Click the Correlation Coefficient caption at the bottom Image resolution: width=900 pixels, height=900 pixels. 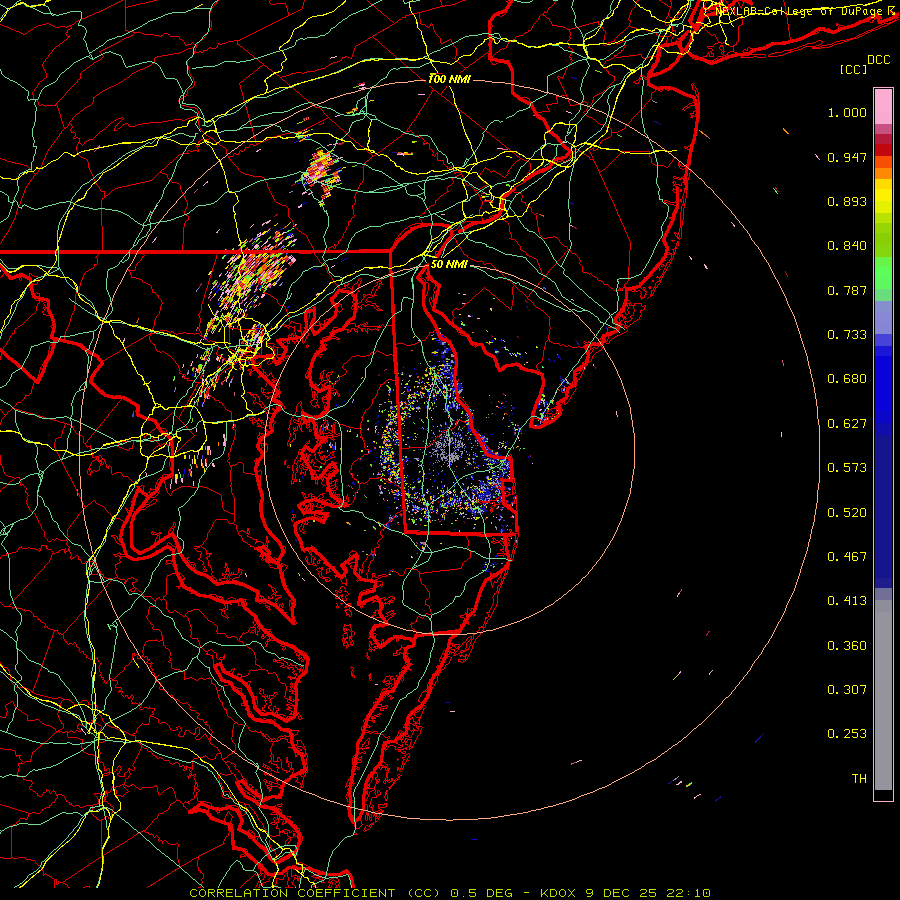(450, 893)
